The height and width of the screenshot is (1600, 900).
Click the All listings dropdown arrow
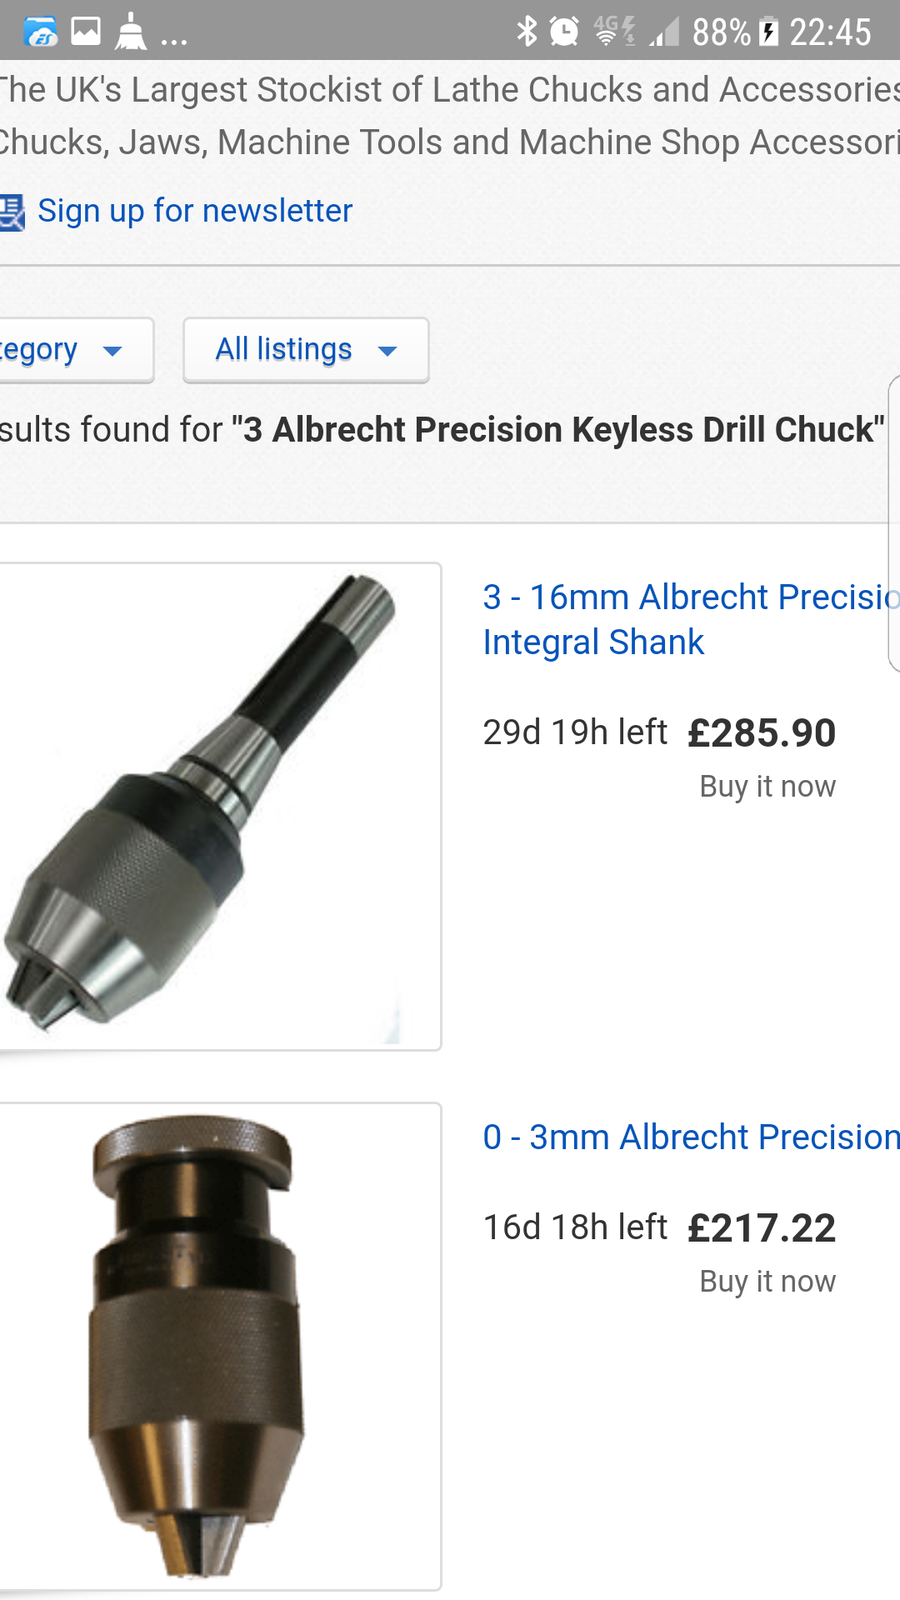[x=388, y=351]
